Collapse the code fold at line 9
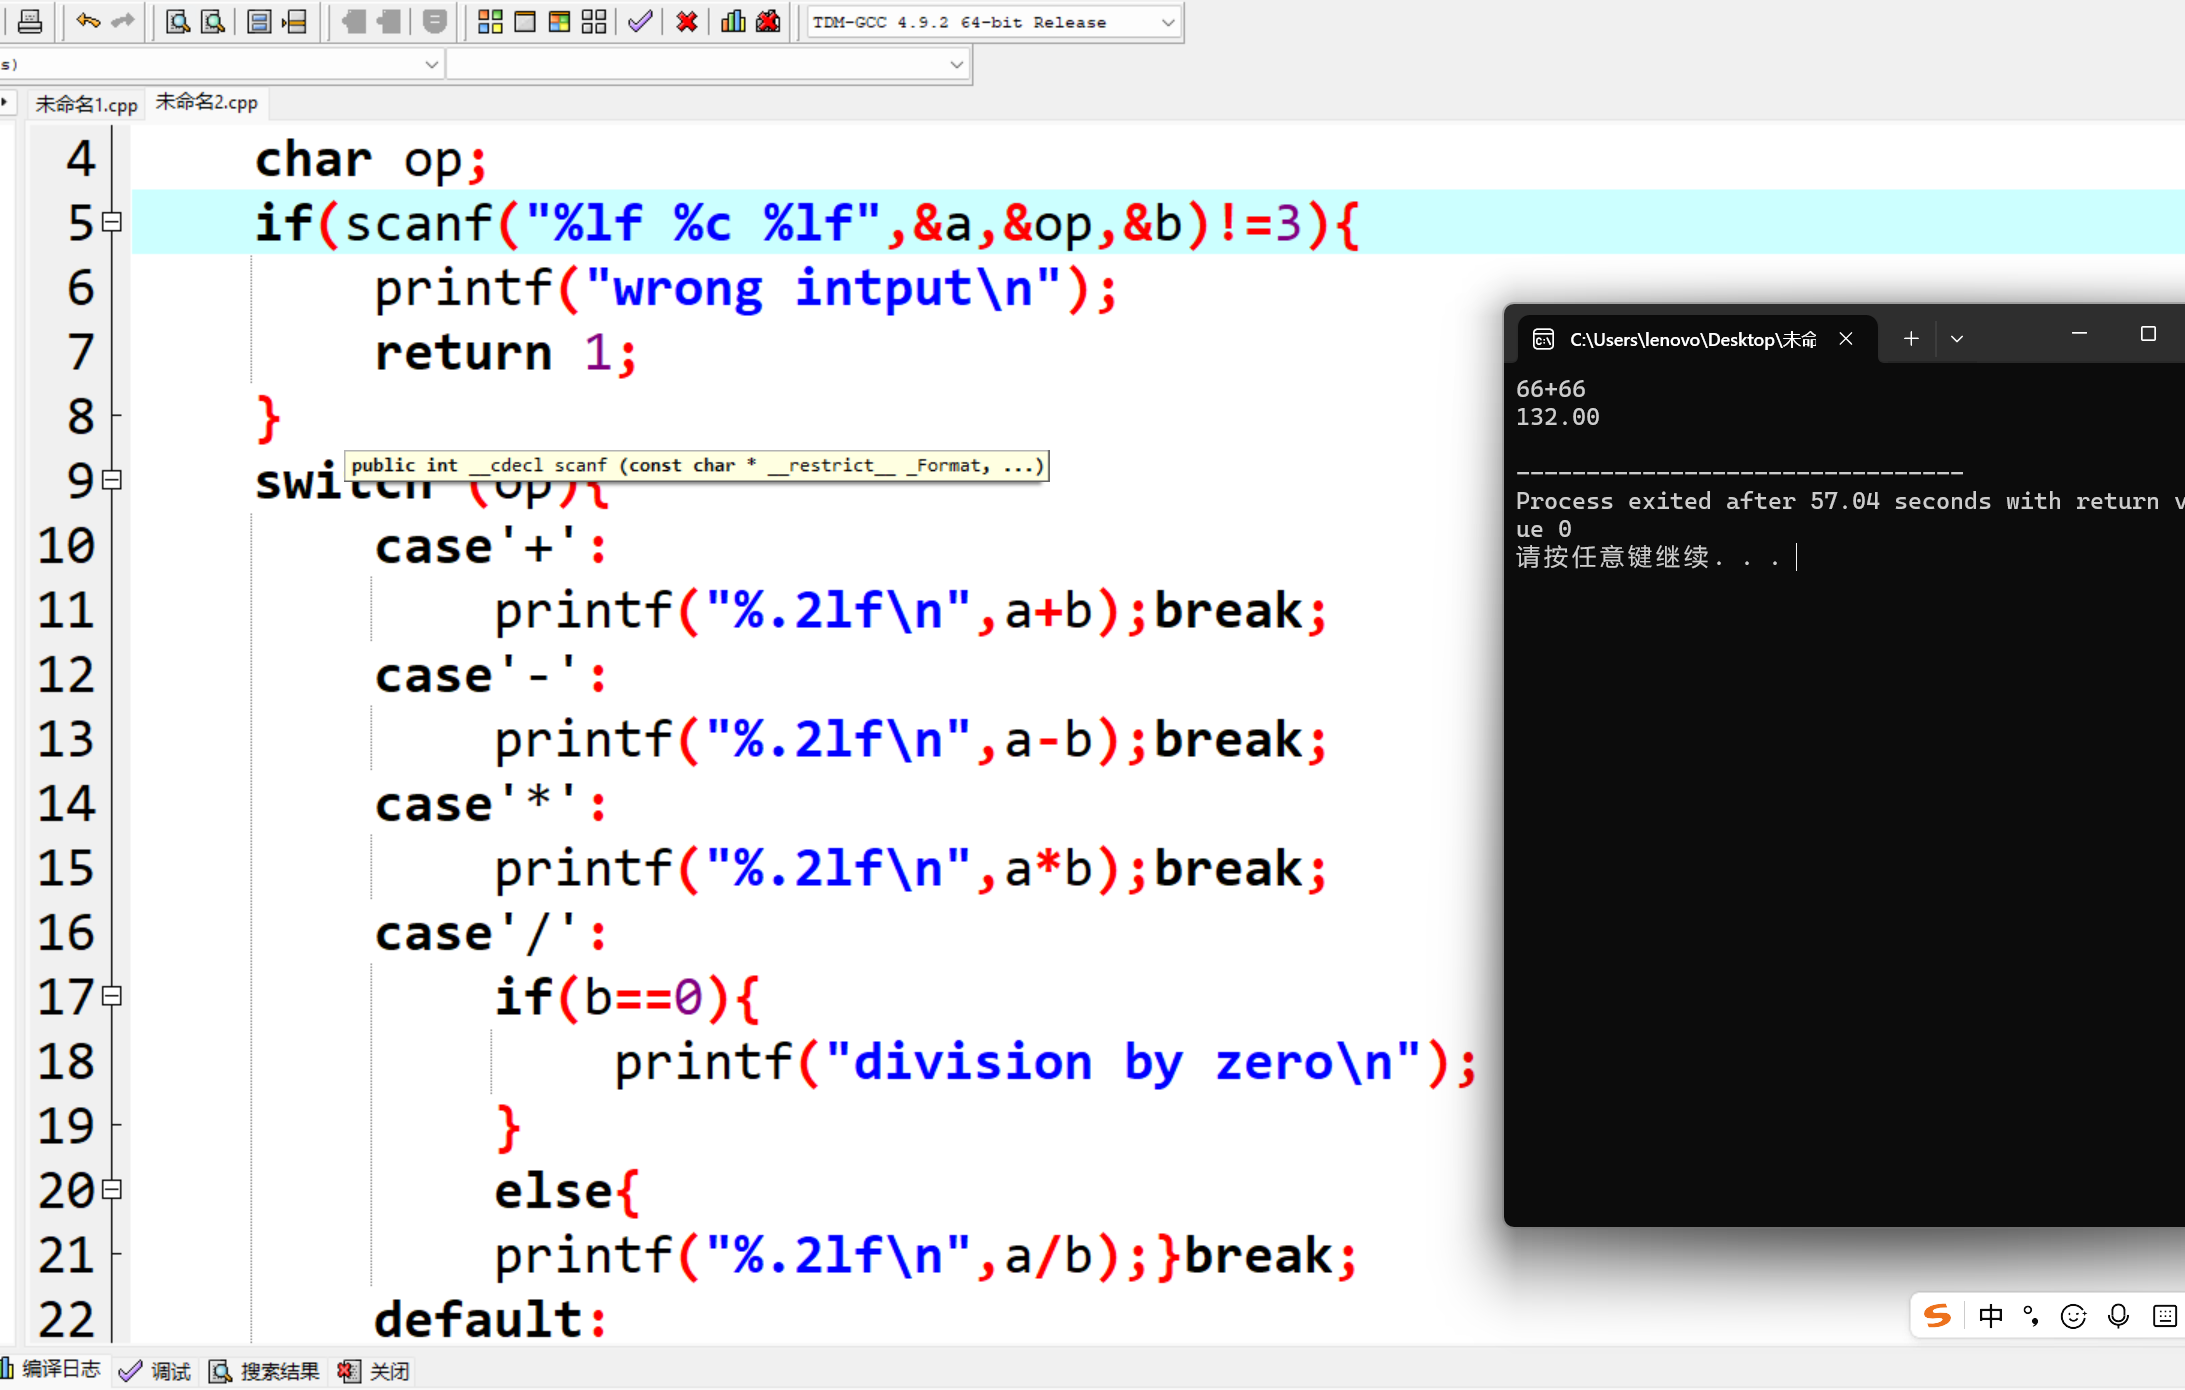The height and width of the screenshot is (1390, 2185). (x=112, y=480)
